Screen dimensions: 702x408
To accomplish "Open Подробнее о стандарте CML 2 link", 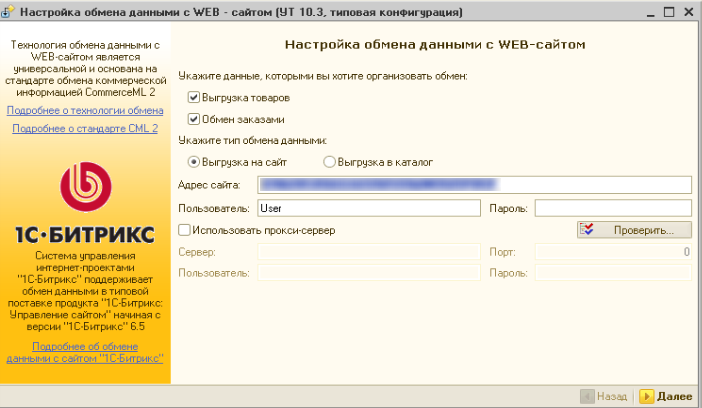I will (85, 128).
